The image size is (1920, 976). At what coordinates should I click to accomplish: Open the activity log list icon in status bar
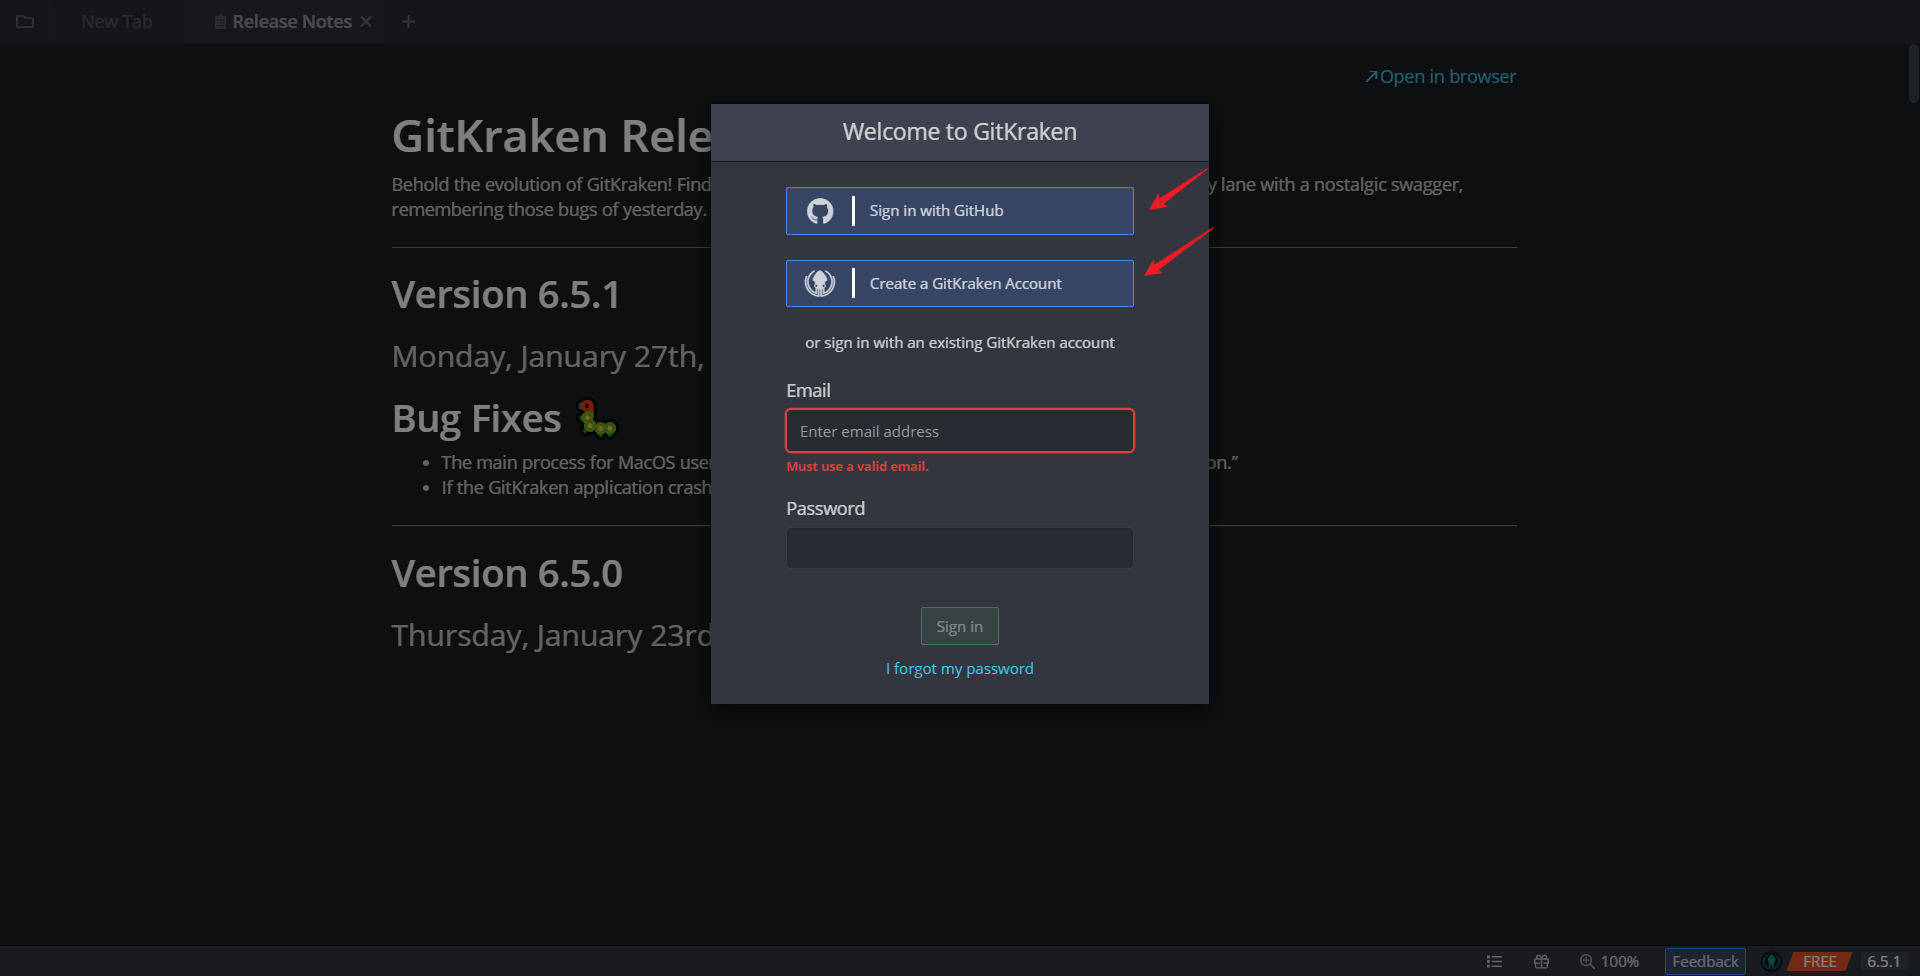click(x=1494, y=961)
